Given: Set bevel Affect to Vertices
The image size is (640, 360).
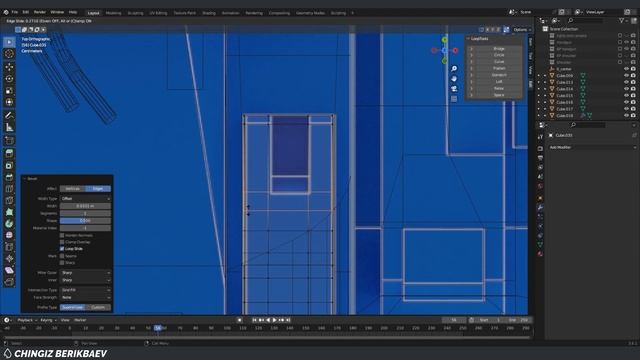Looking at the screenshot, I should 72,189.
